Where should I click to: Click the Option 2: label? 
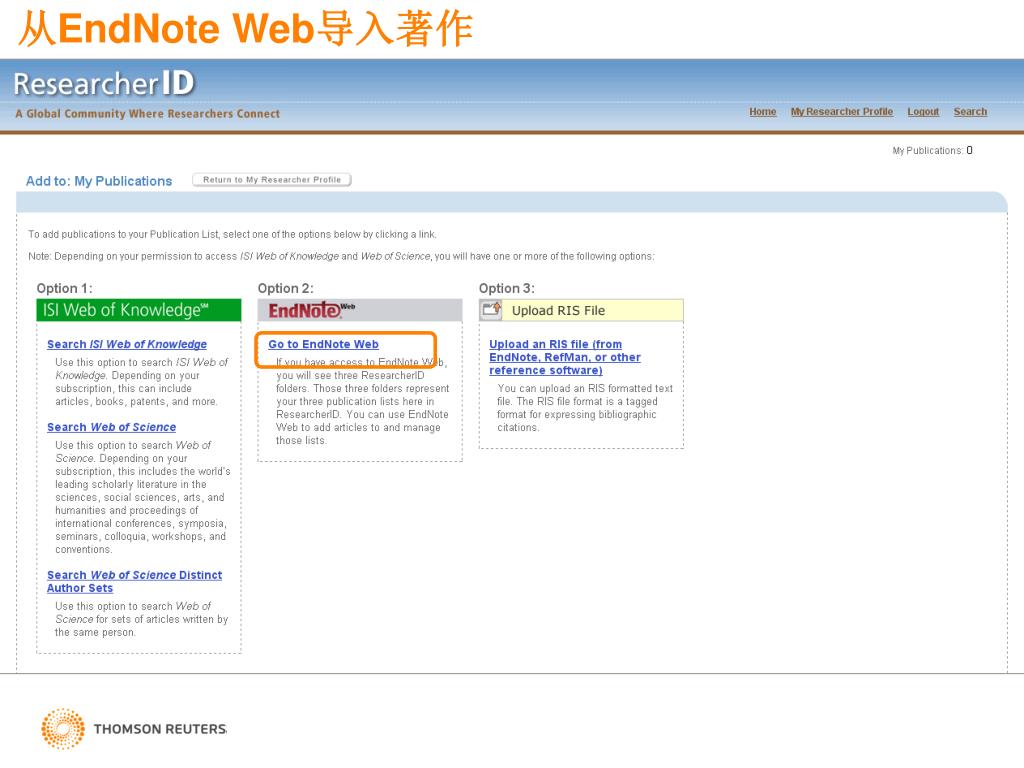coord(285,288)
